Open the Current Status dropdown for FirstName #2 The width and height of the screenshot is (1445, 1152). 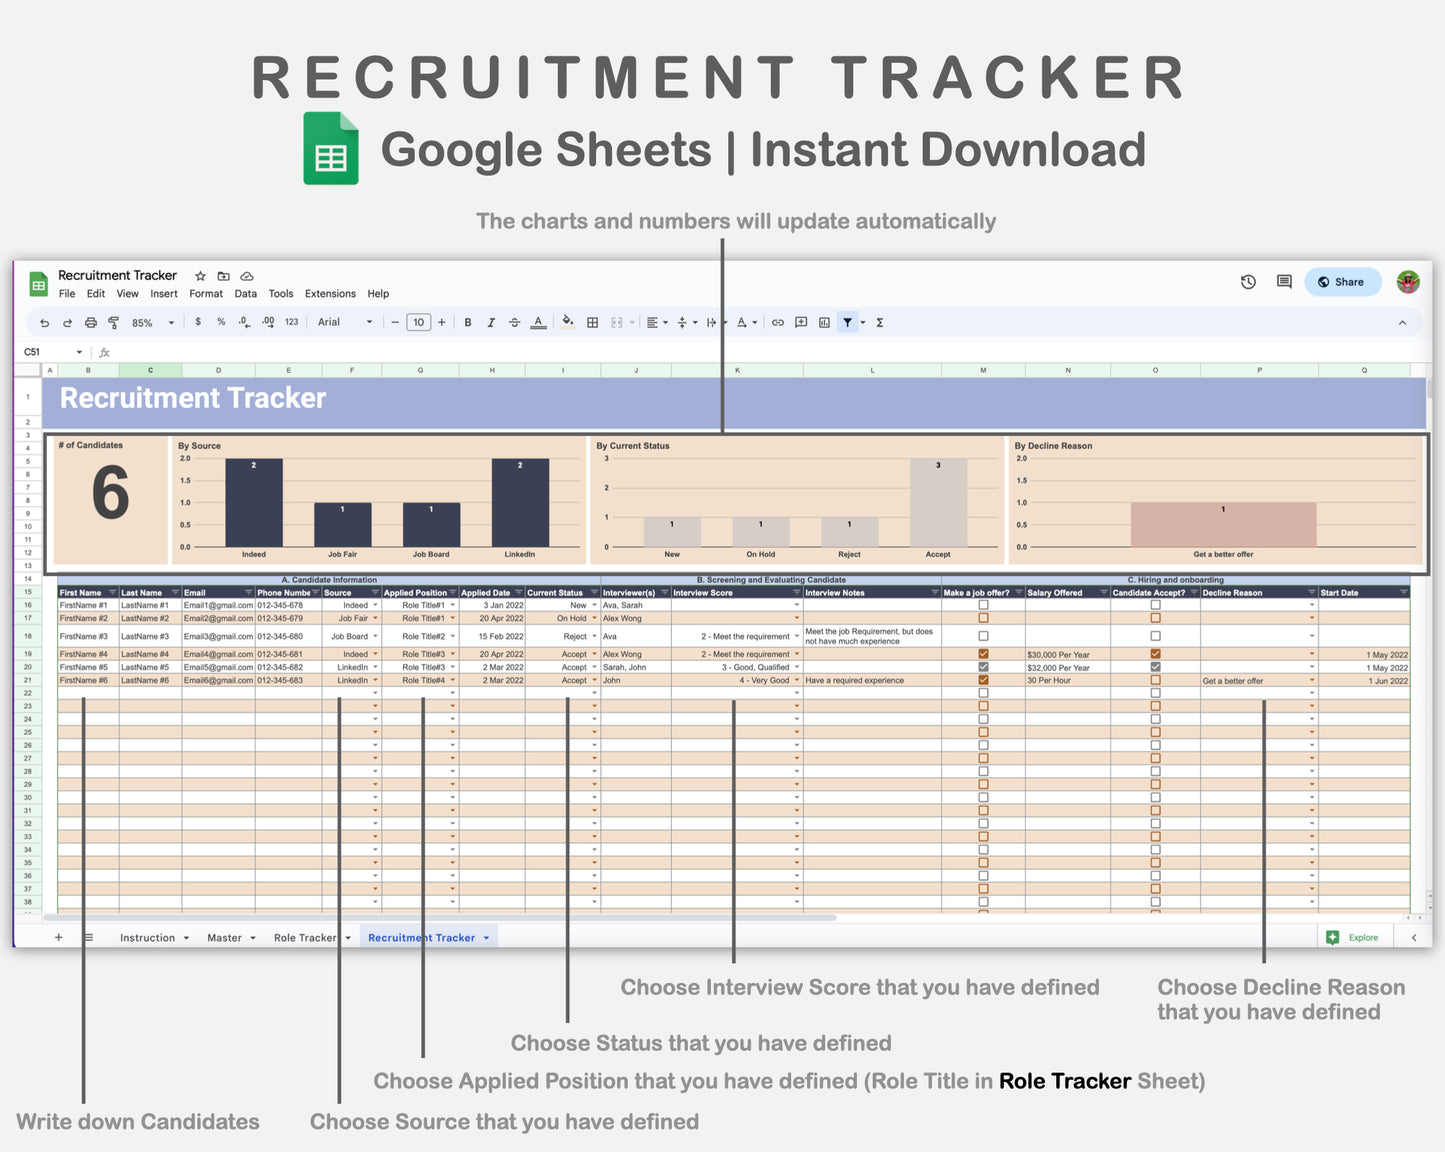[x=594, y=618]
